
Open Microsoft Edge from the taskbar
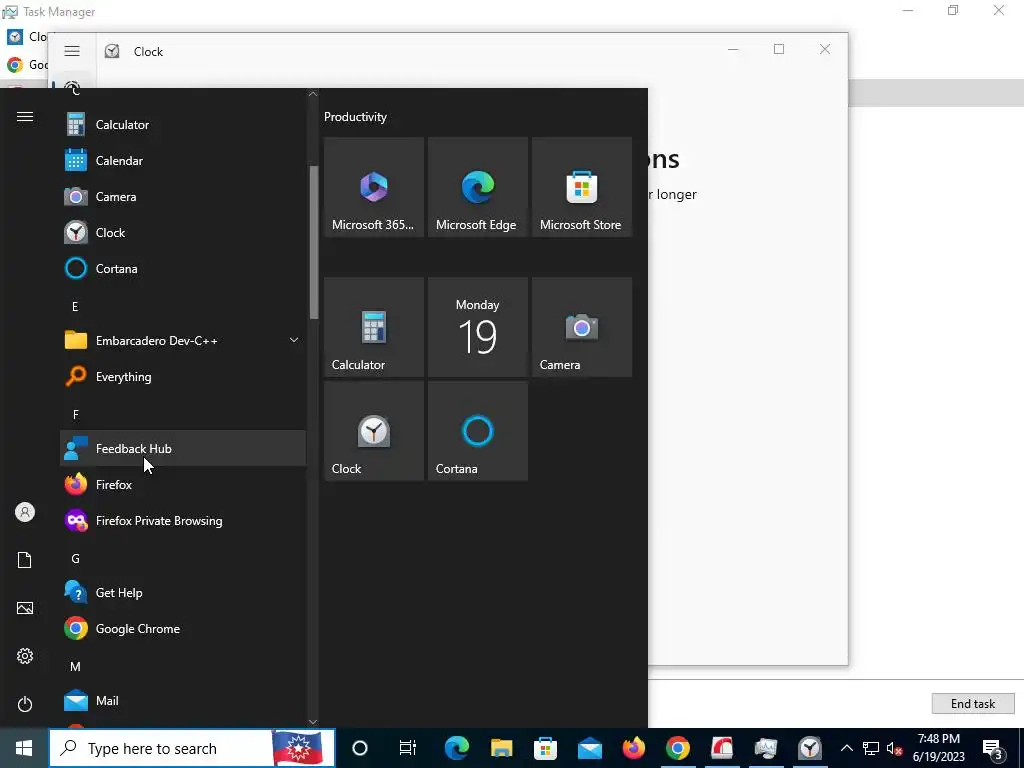(456, 748)
